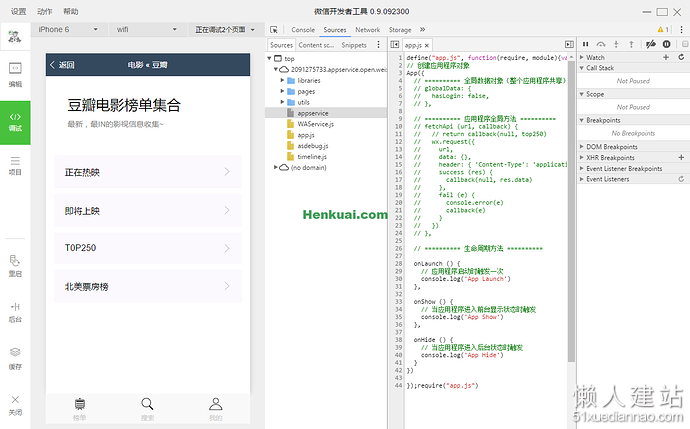Open the wifi network dropdown

pyautogui.click(x=146, y=29)
